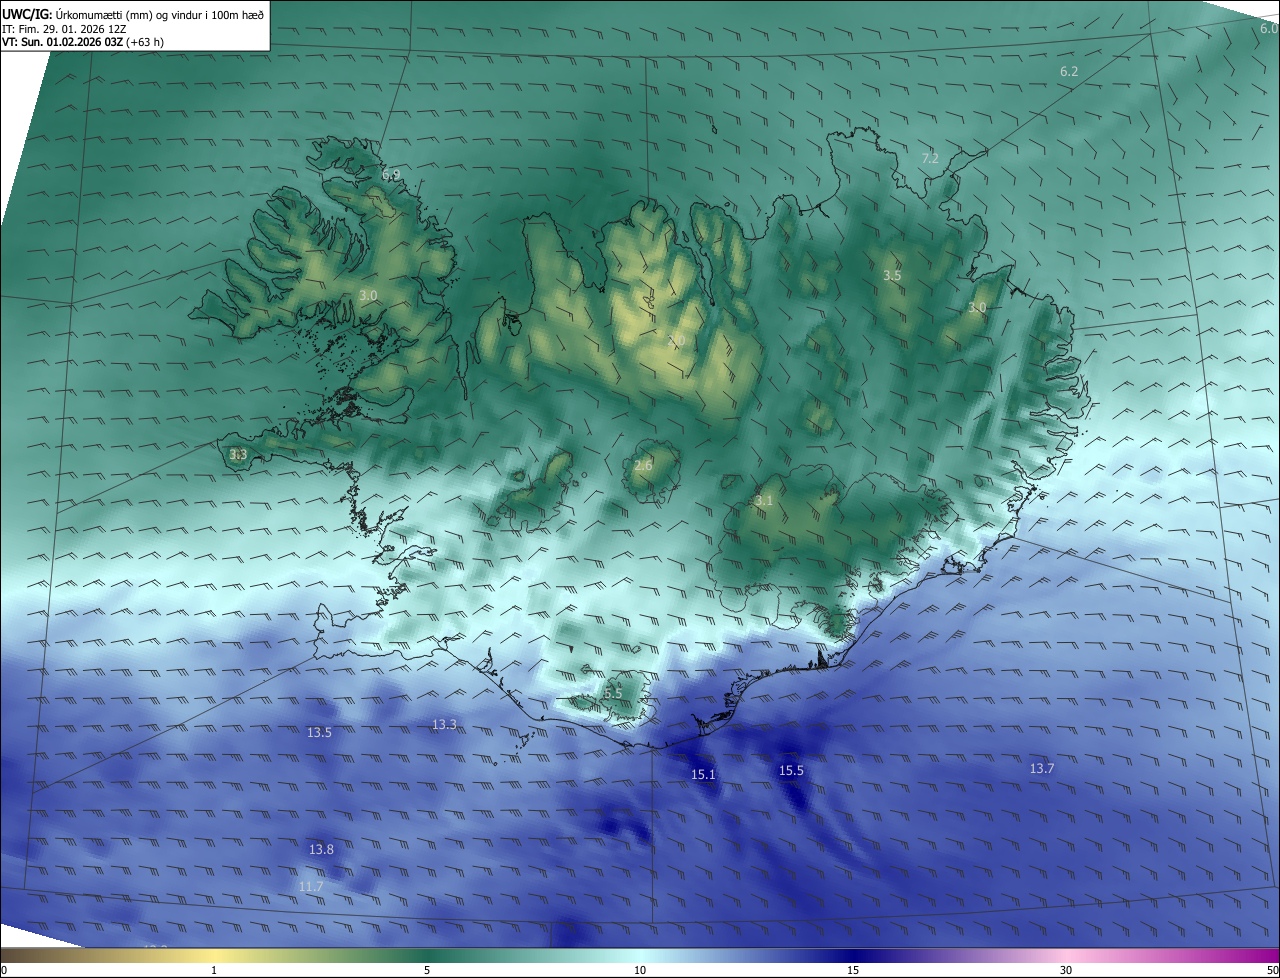Click the color scale tick label 0
Viewport: 1280px width, 978px height.
4,970
